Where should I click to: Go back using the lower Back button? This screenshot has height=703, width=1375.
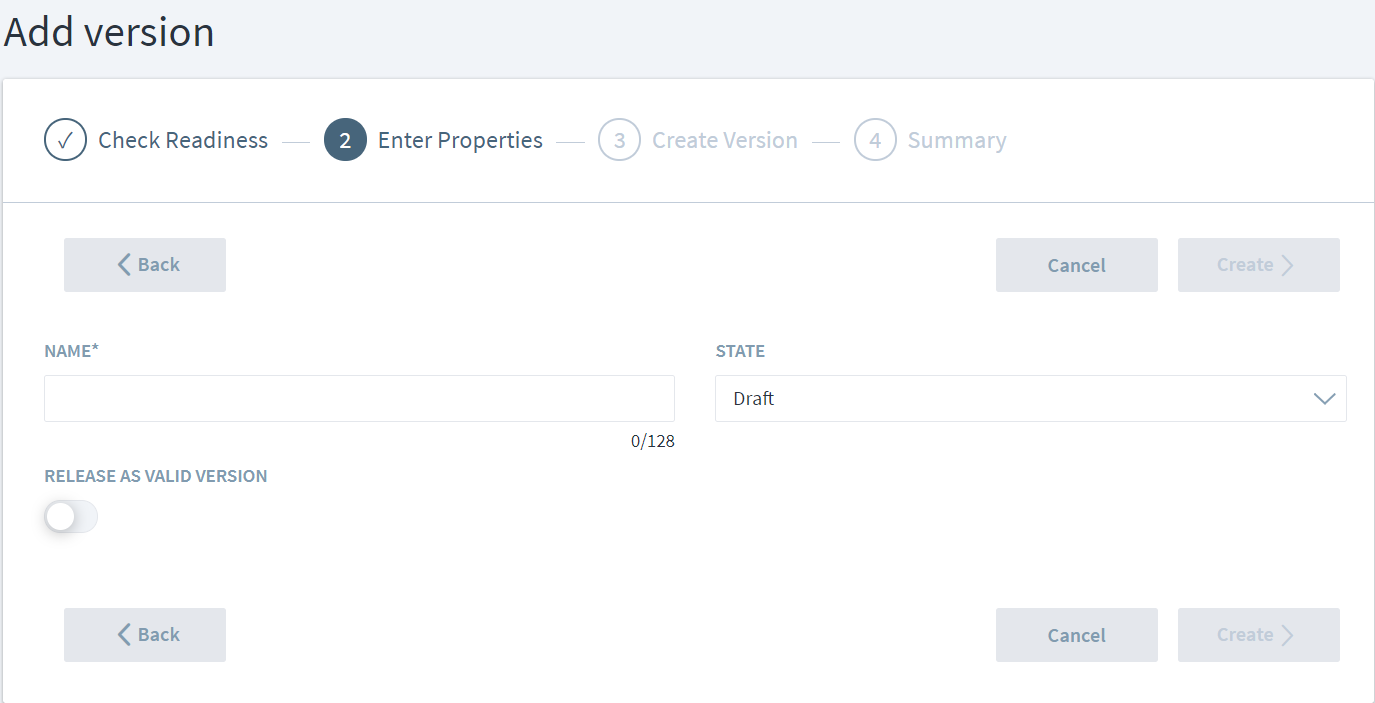[x=145, y=635]
